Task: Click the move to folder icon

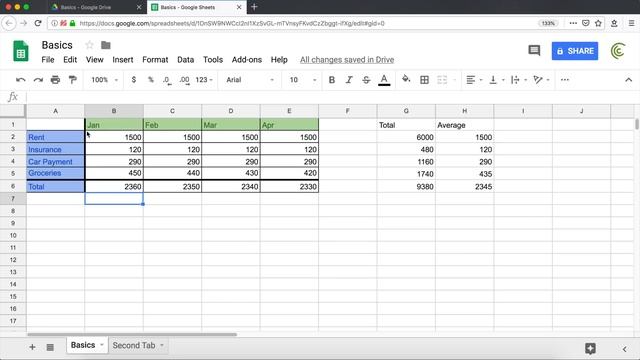Action: point(106,45)
